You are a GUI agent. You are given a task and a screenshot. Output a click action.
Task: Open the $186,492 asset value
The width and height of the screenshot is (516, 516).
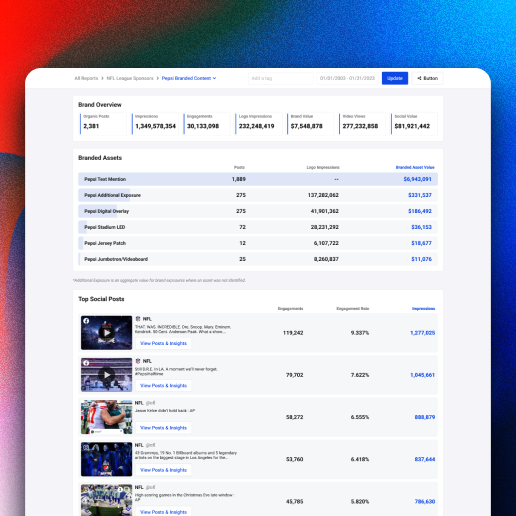(x=420, y=211)
